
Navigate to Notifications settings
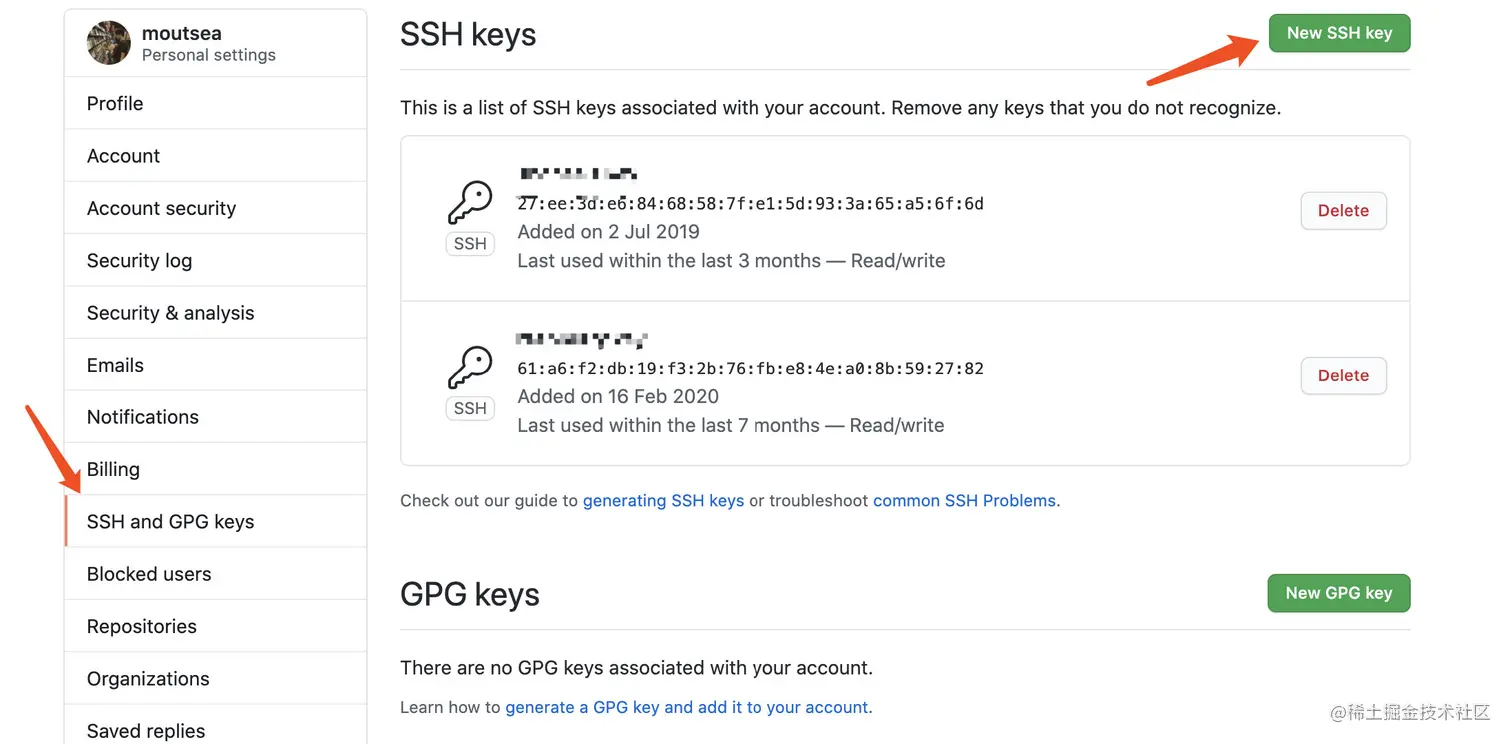143,417
